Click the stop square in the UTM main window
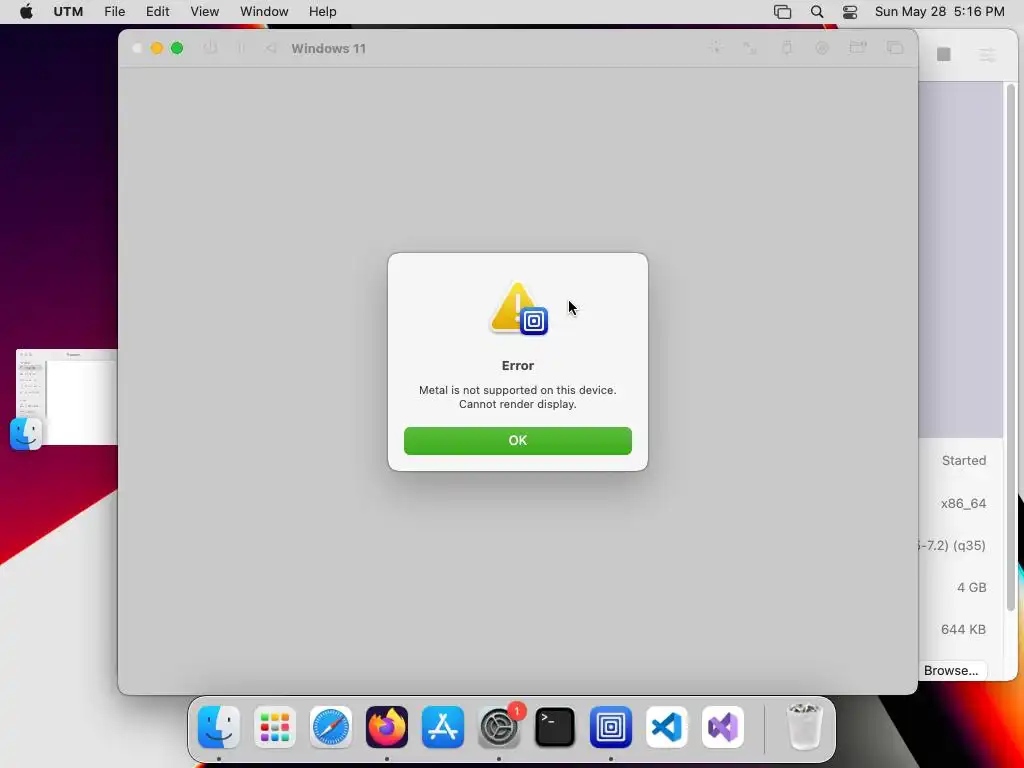1024x768 pixels. click(944, 54)
